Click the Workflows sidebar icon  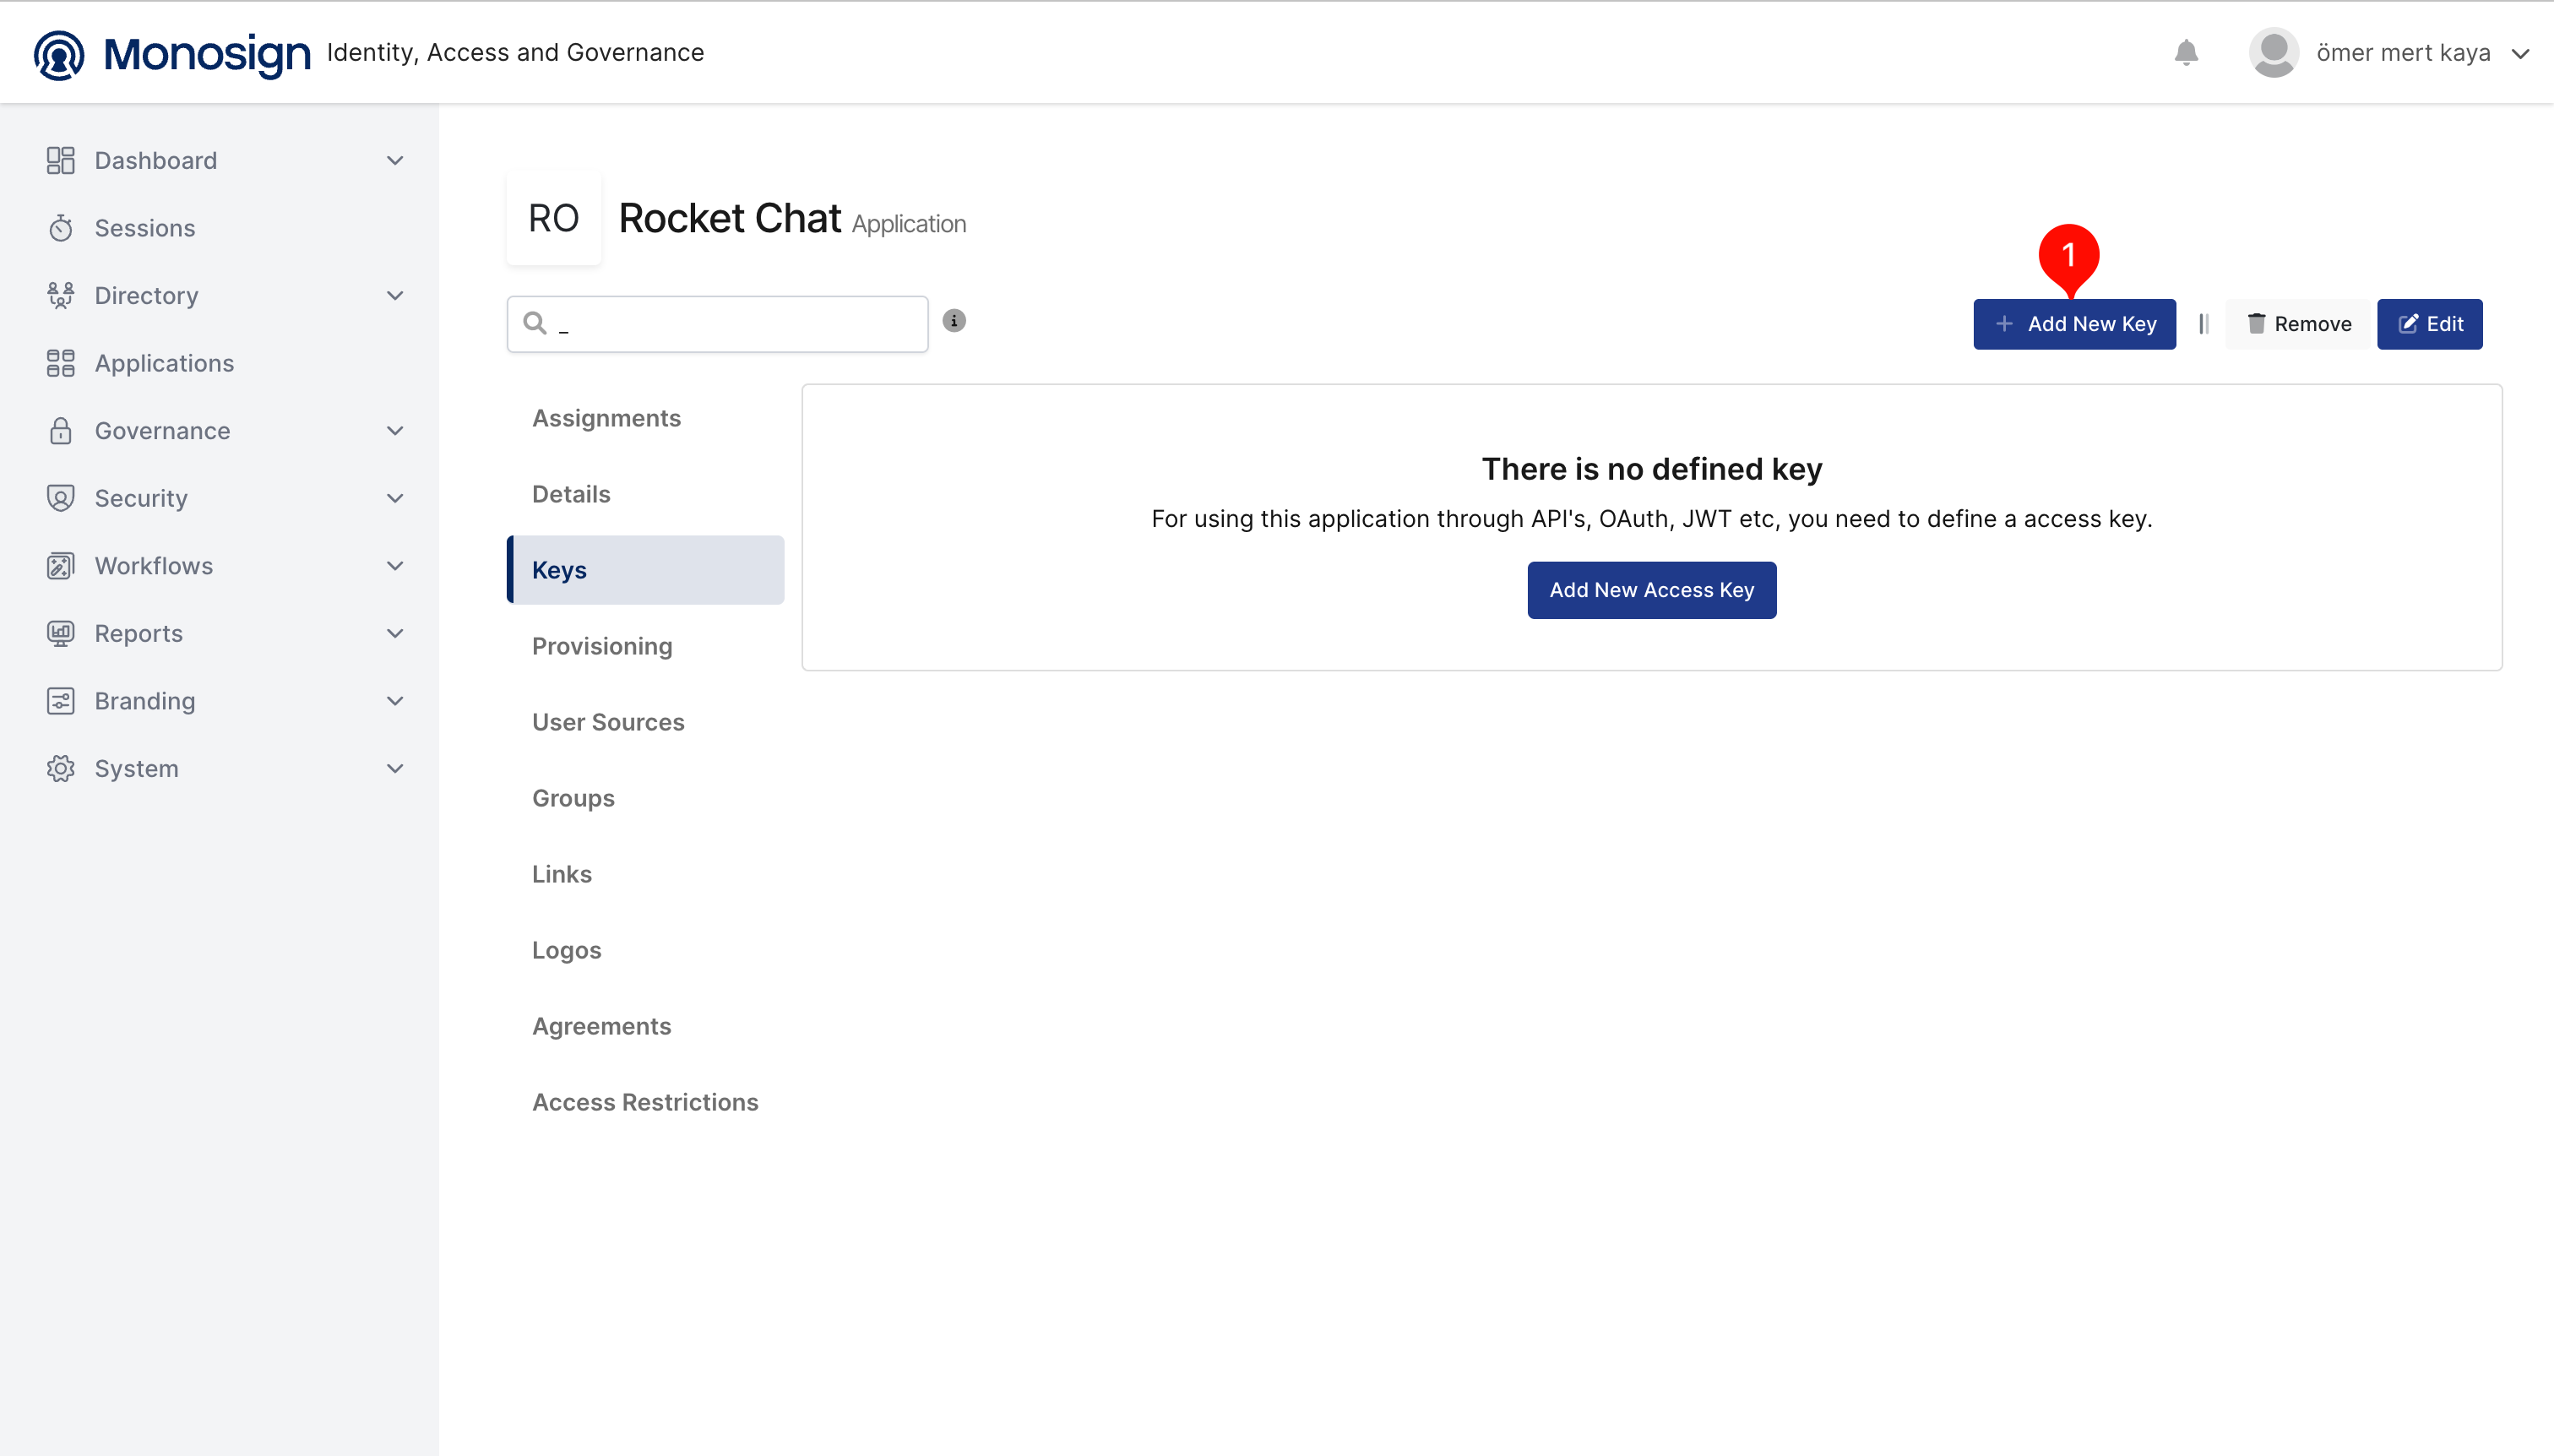tap(60, 566)
